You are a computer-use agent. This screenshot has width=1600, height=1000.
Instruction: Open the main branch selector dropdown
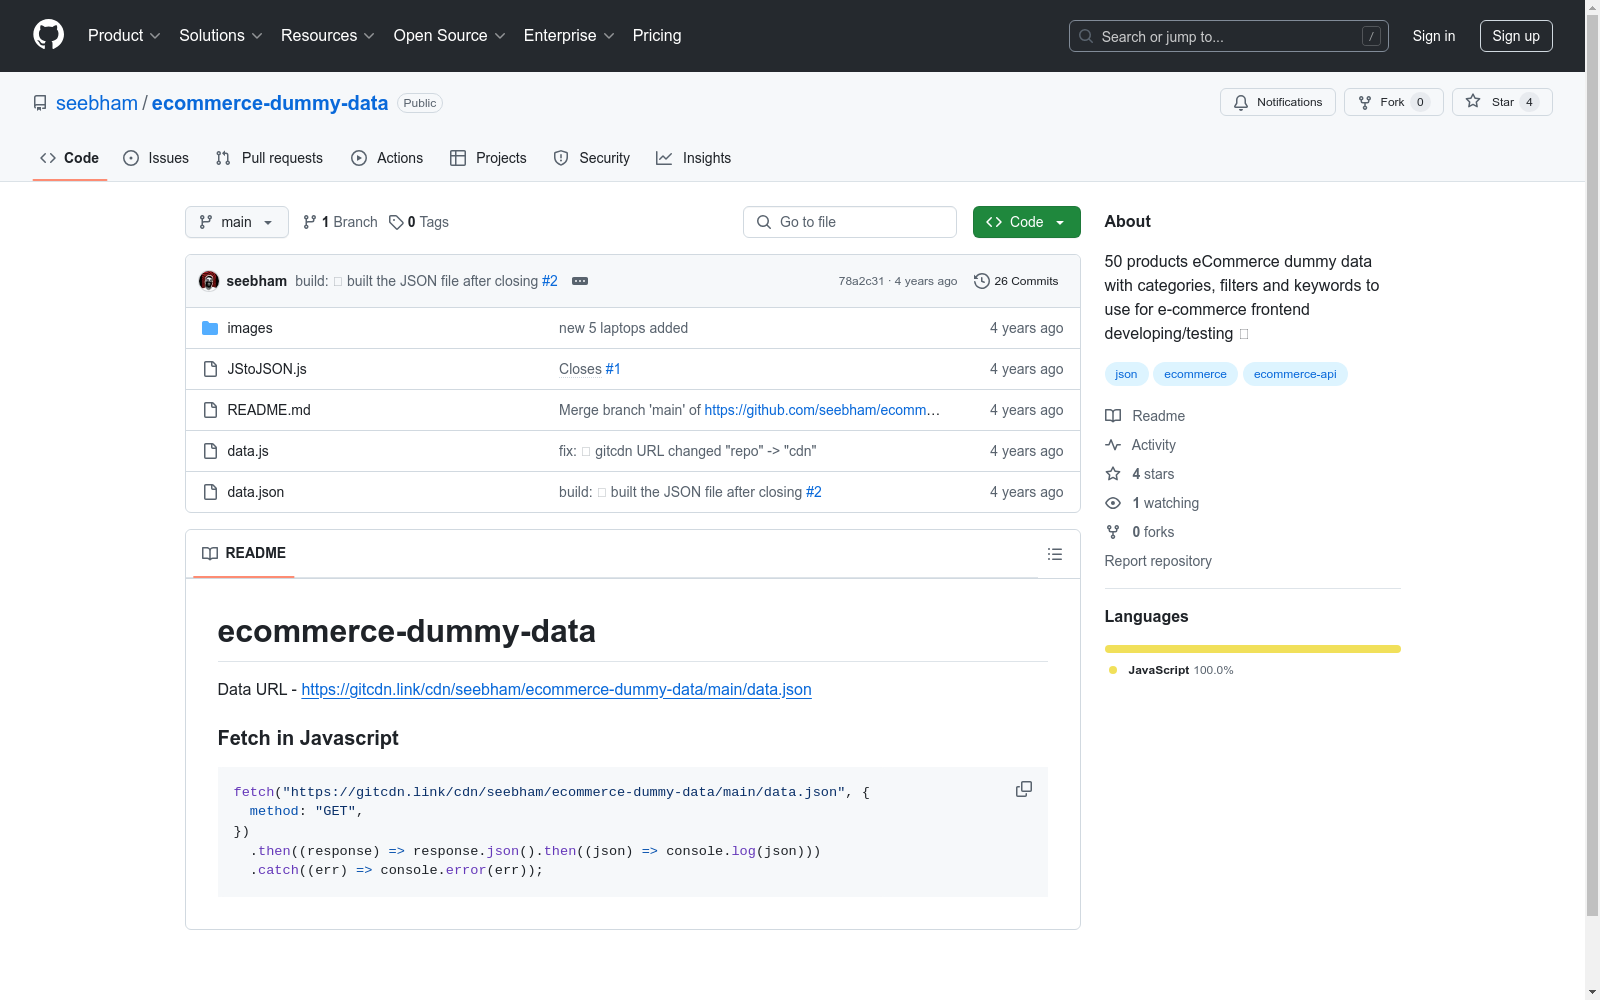coord(237,222)
